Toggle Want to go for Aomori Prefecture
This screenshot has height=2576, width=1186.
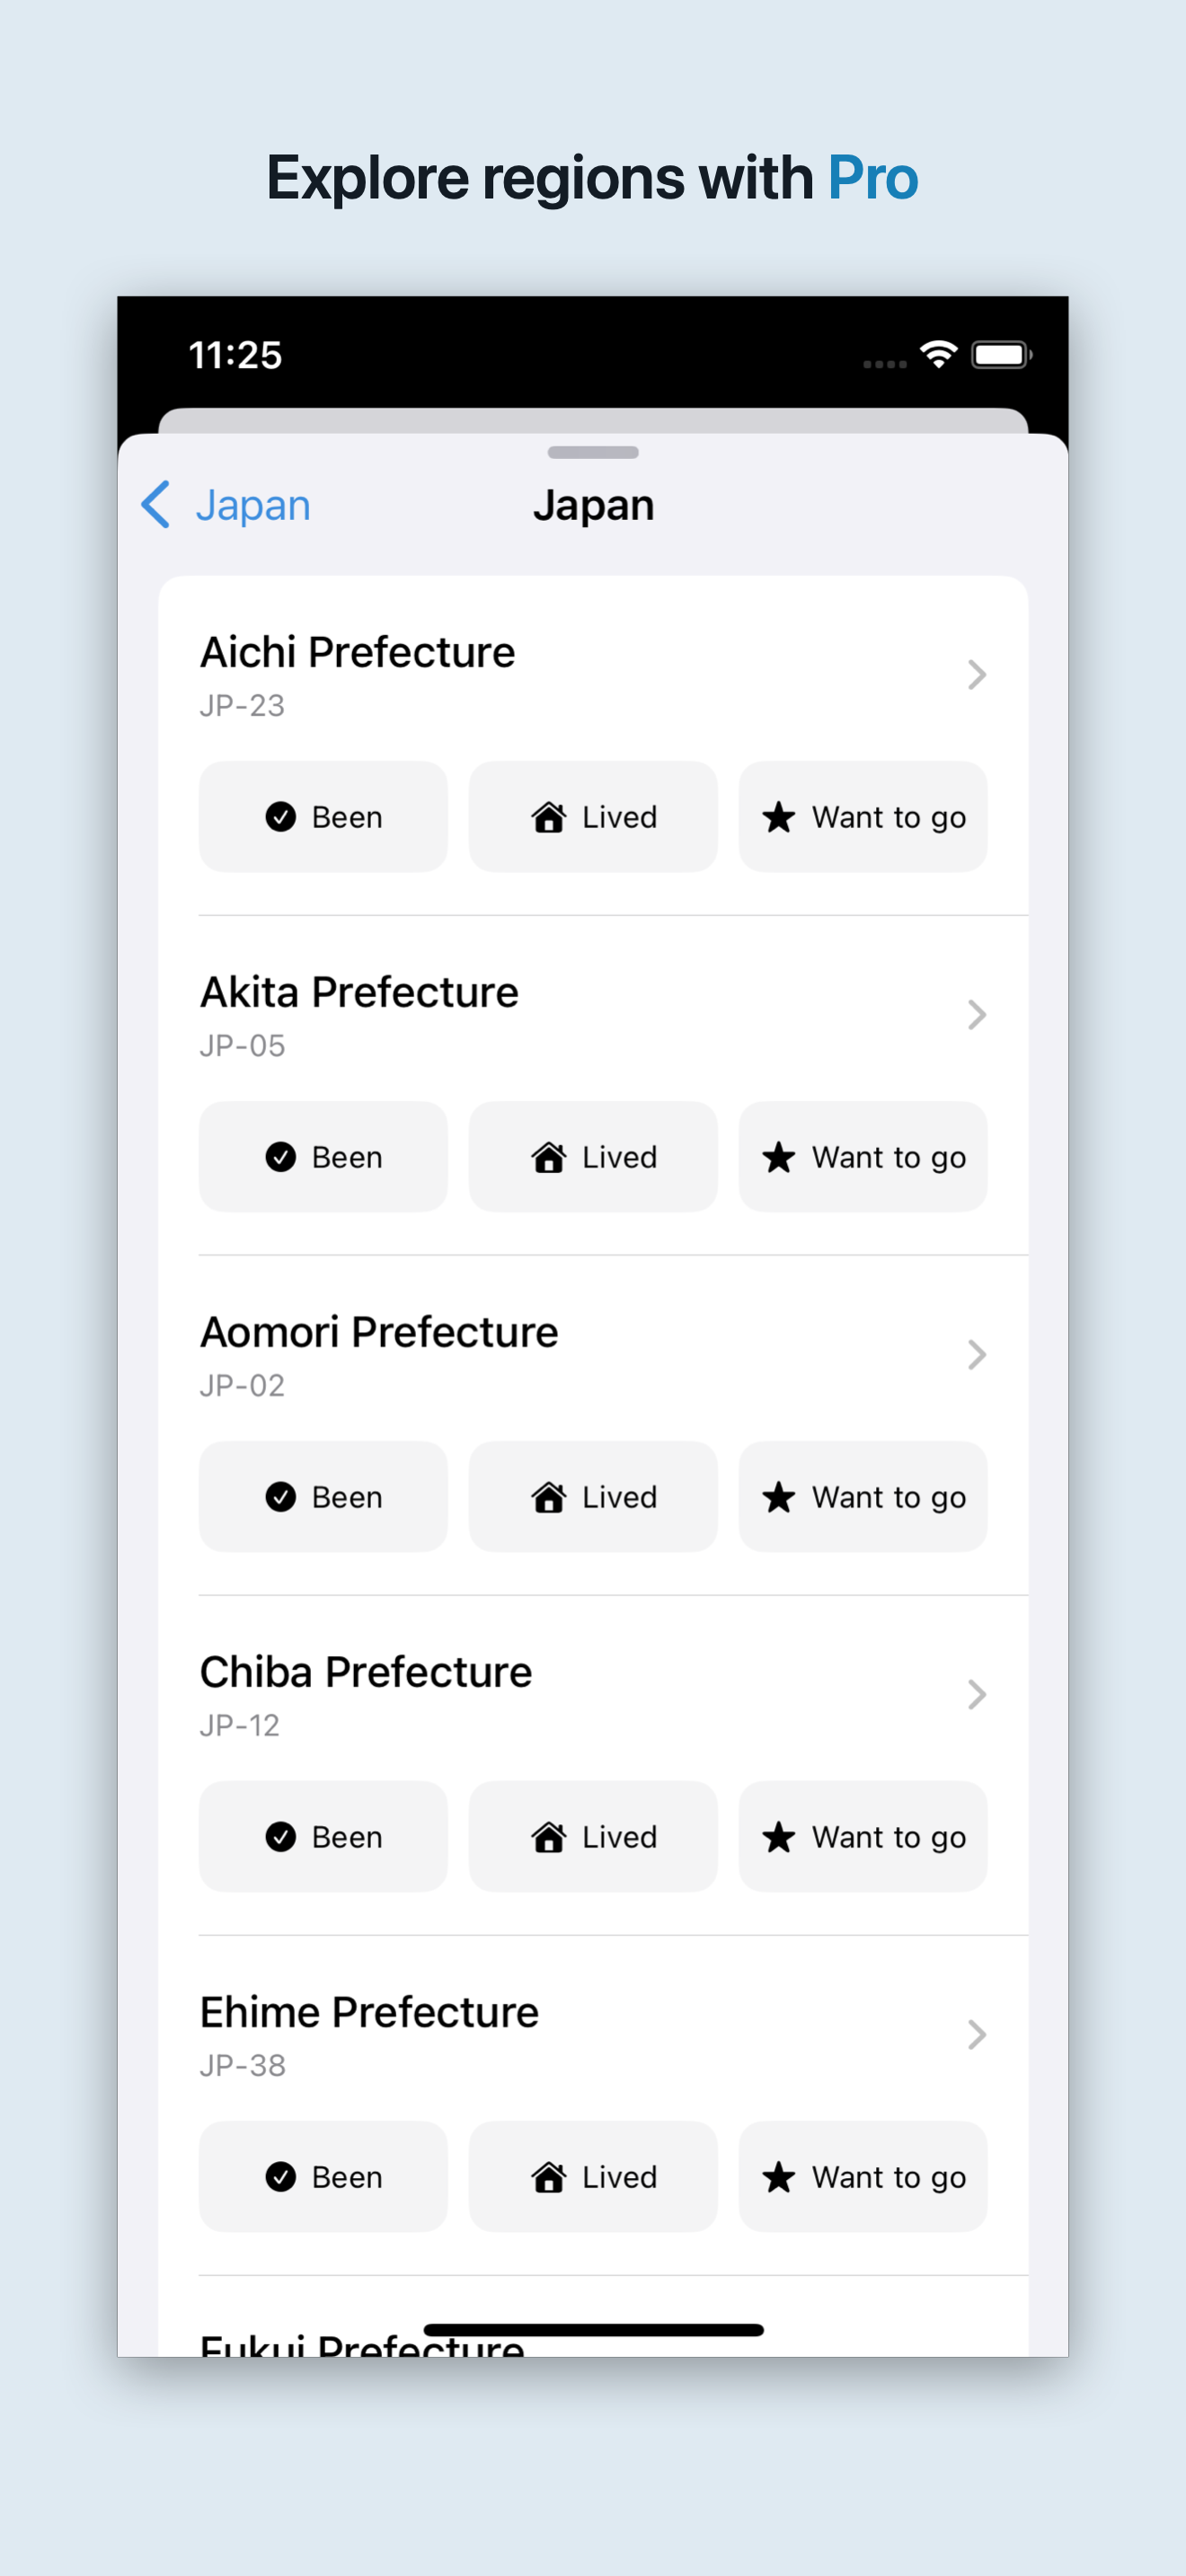point(863,1497)
